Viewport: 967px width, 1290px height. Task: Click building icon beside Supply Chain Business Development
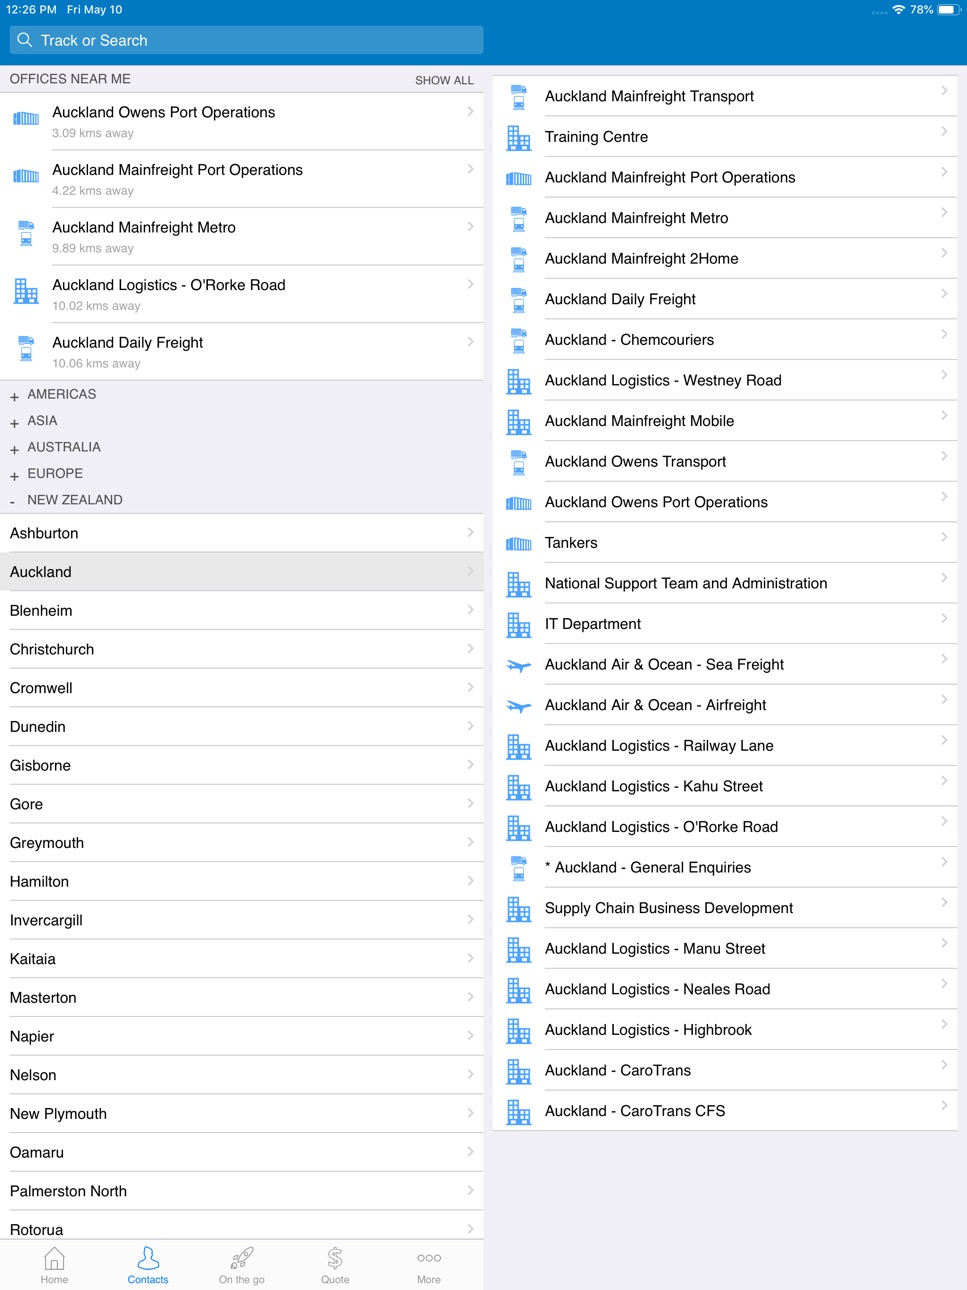(518, 909)
